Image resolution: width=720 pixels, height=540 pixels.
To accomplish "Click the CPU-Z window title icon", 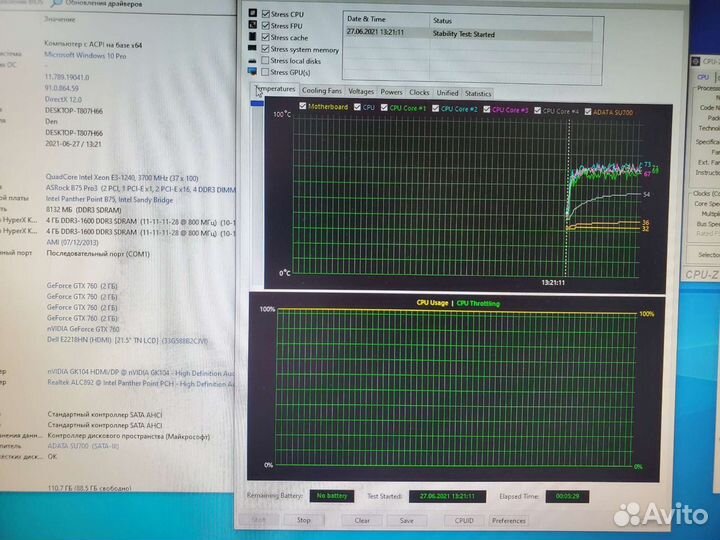I will tap(696, 61).
